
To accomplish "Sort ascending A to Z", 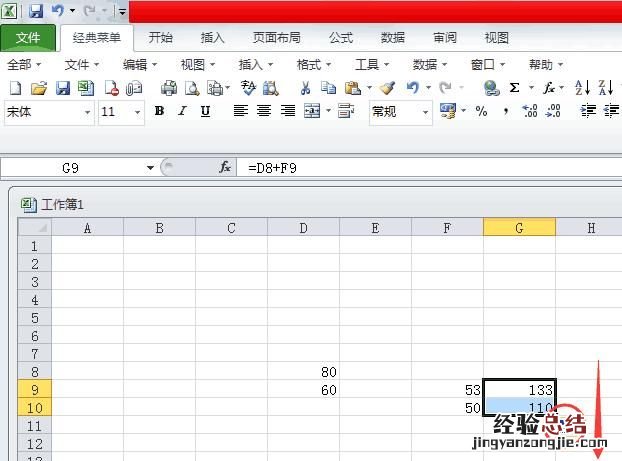I will pos(582,88).
